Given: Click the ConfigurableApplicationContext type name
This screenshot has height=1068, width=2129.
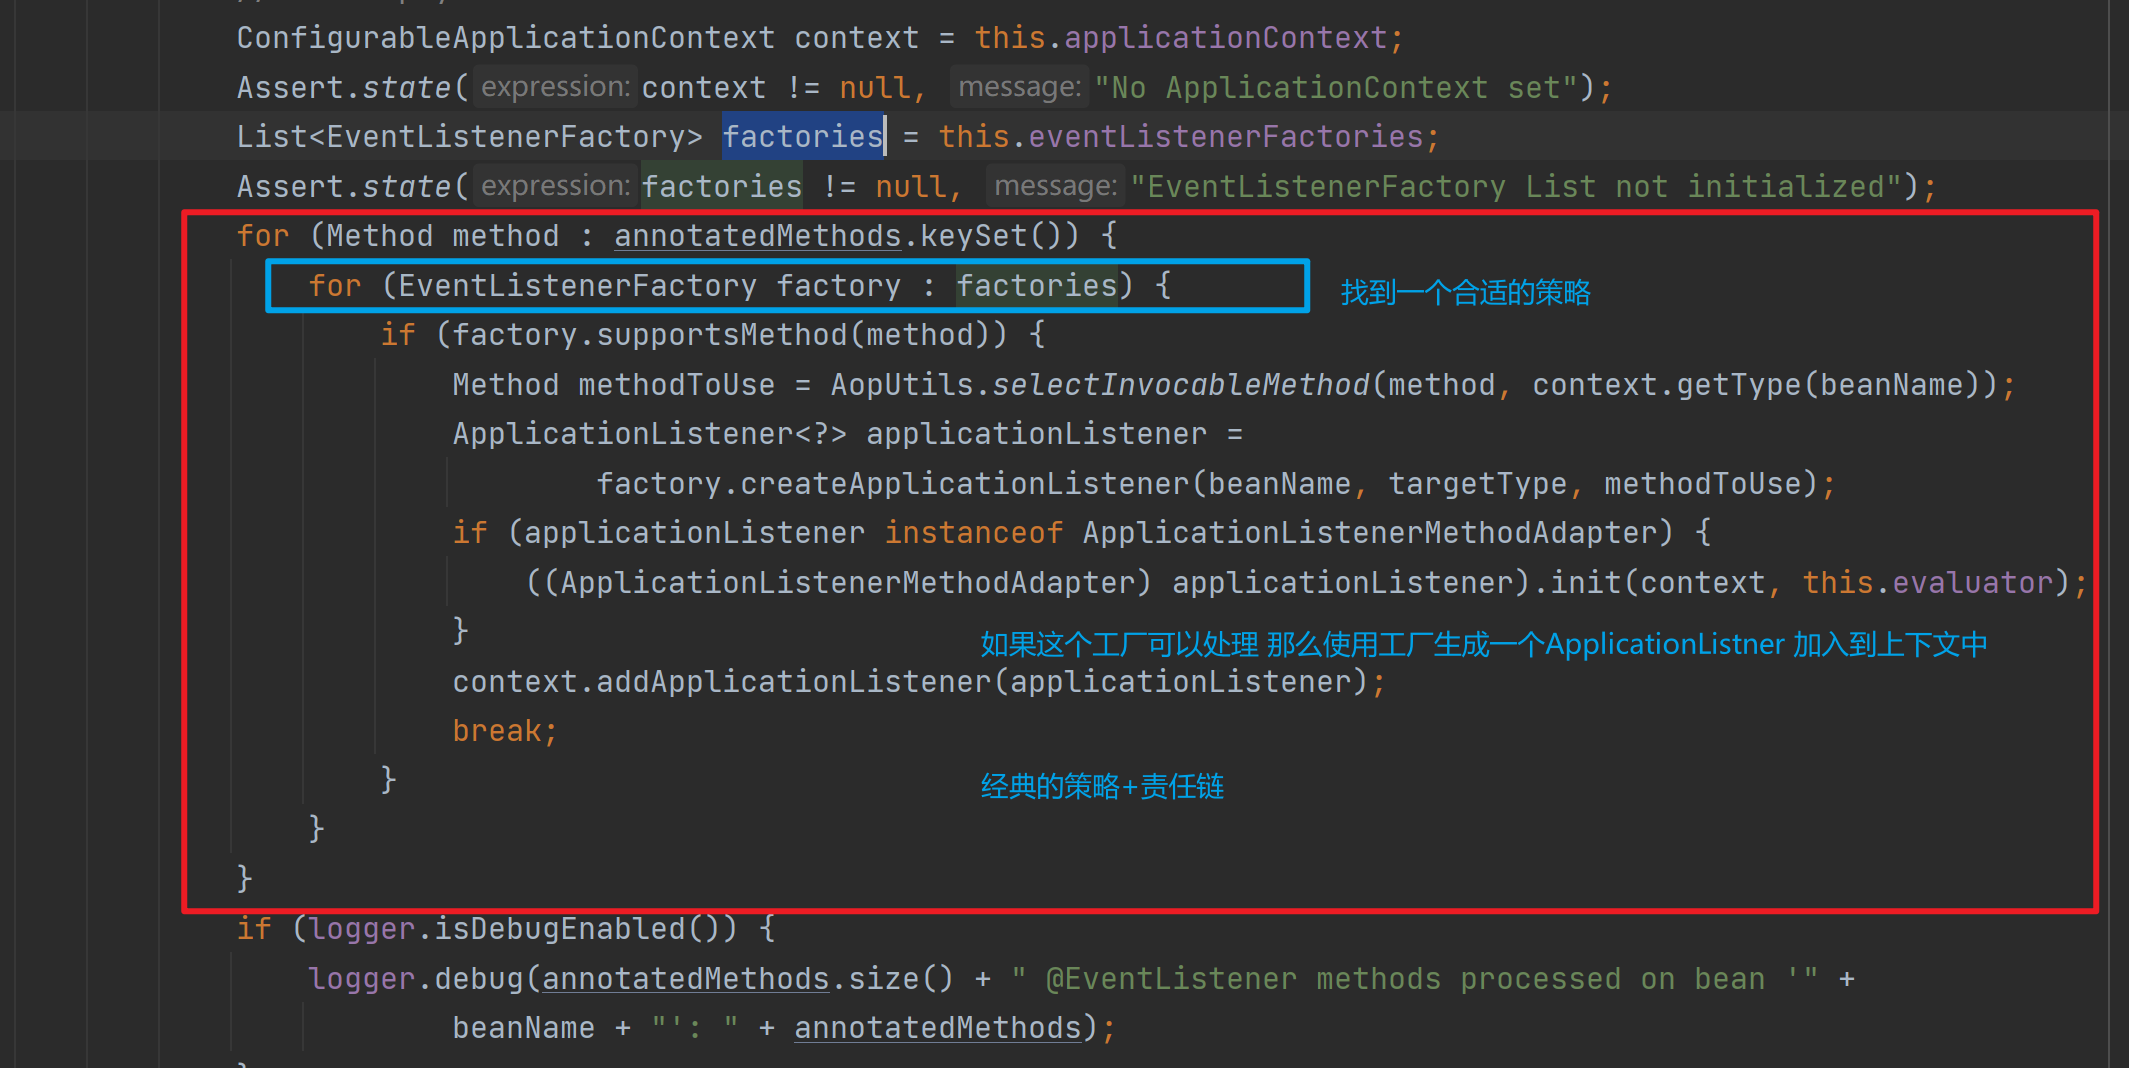Looking at the screenshot, I should coord(506,38).
